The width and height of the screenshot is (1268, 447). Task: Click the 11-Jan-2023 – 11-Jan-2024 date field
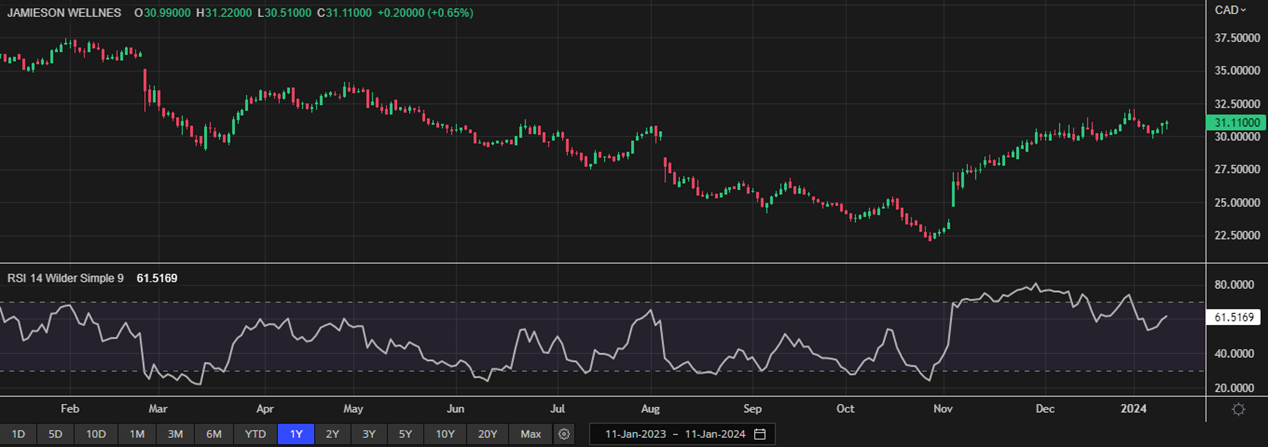[x=668, y=434]
